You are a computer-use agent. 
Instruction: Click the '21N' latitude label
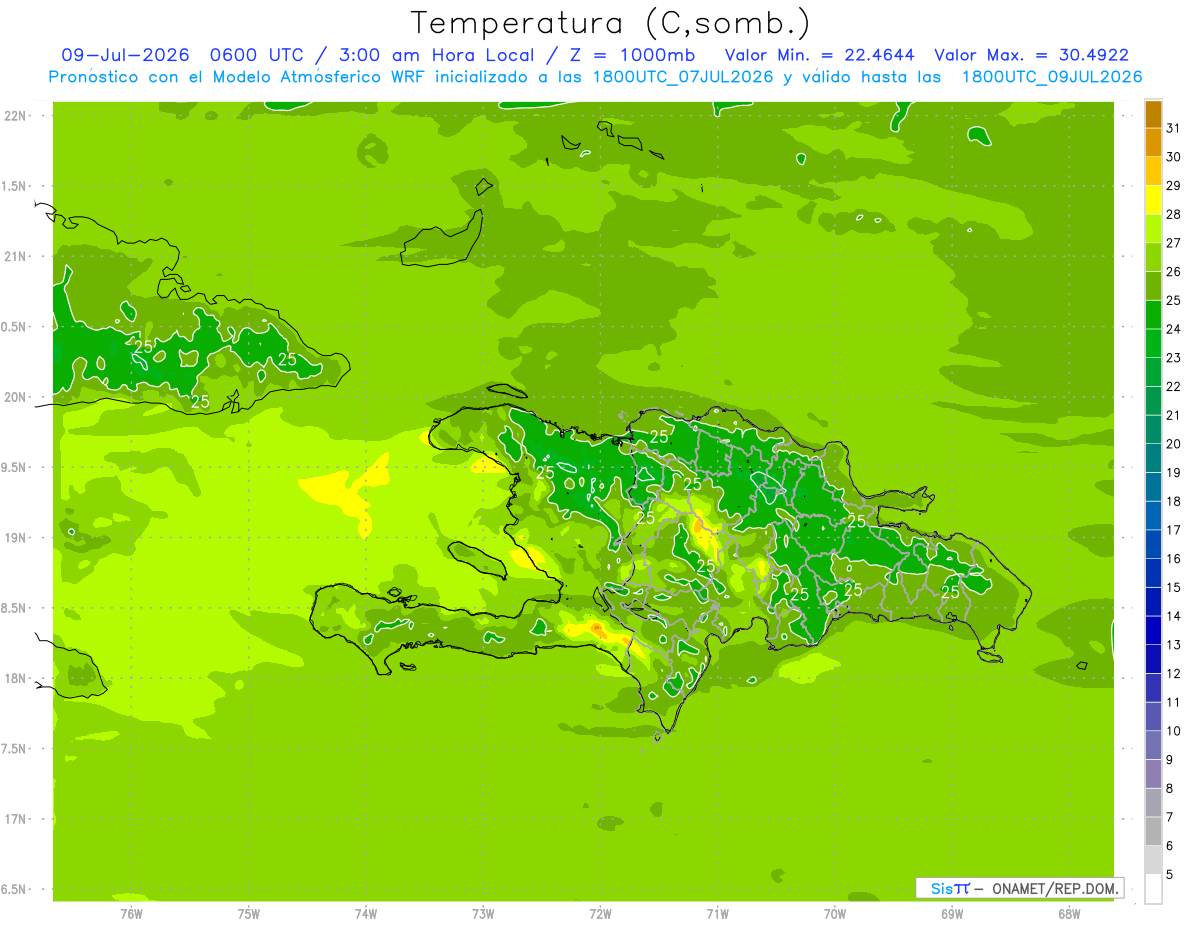coord(14,256)
